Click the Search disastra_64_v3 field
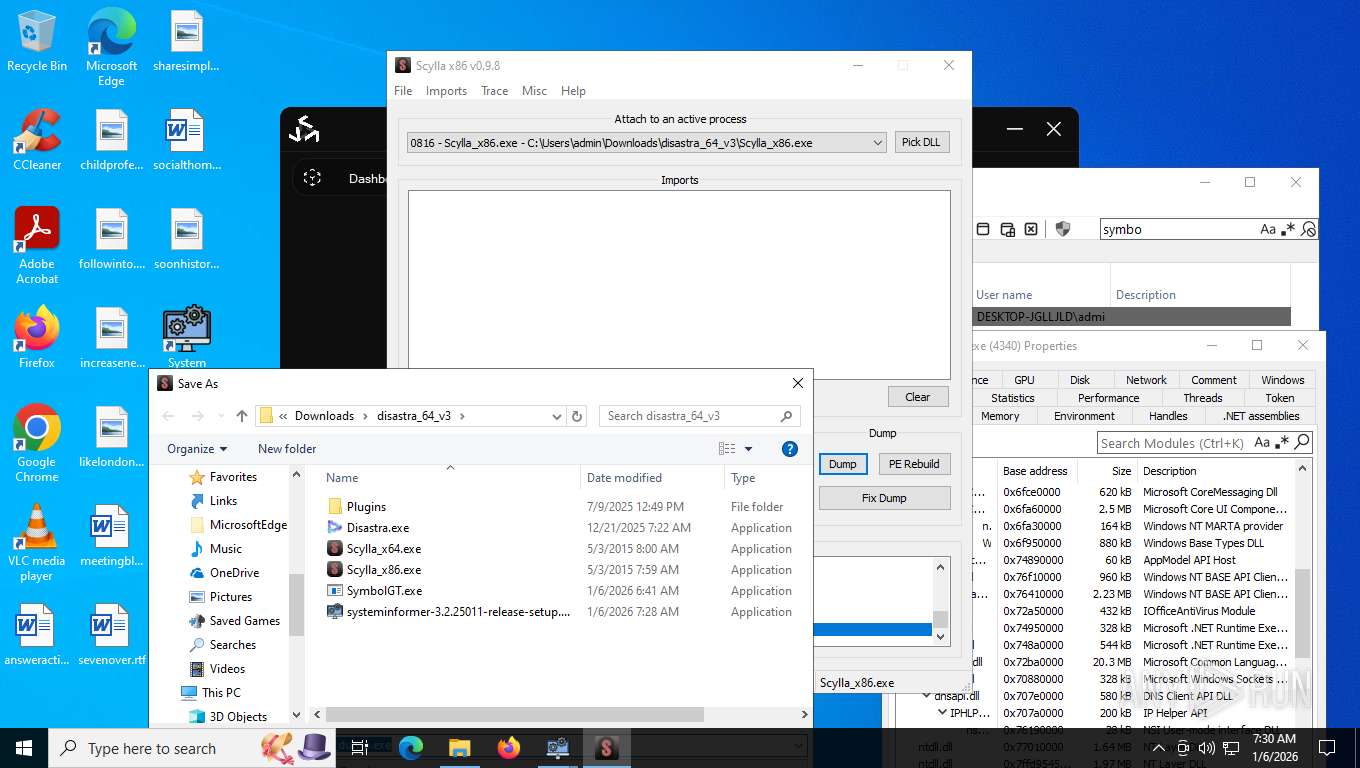Viewport: 1360px width, 768px height. (x=699, y=416)
